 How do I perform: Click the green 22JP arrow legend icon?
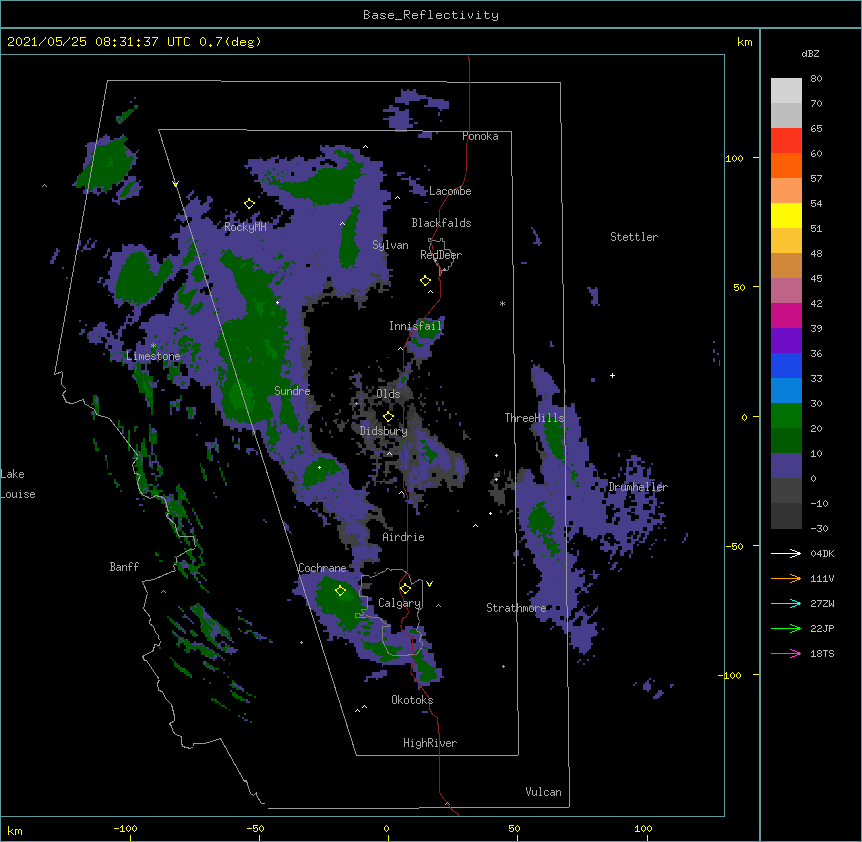(786, 628)
